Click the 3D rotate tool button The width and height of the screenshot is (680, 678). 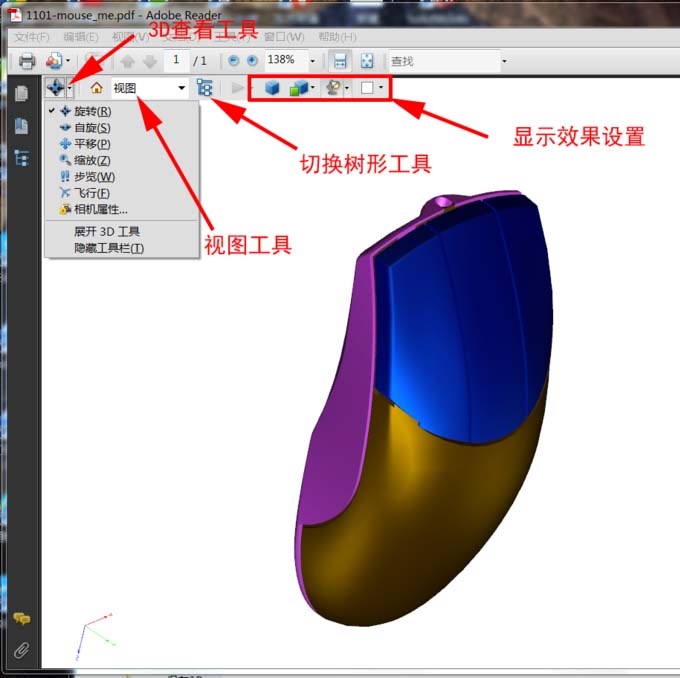tap(55, 88)
